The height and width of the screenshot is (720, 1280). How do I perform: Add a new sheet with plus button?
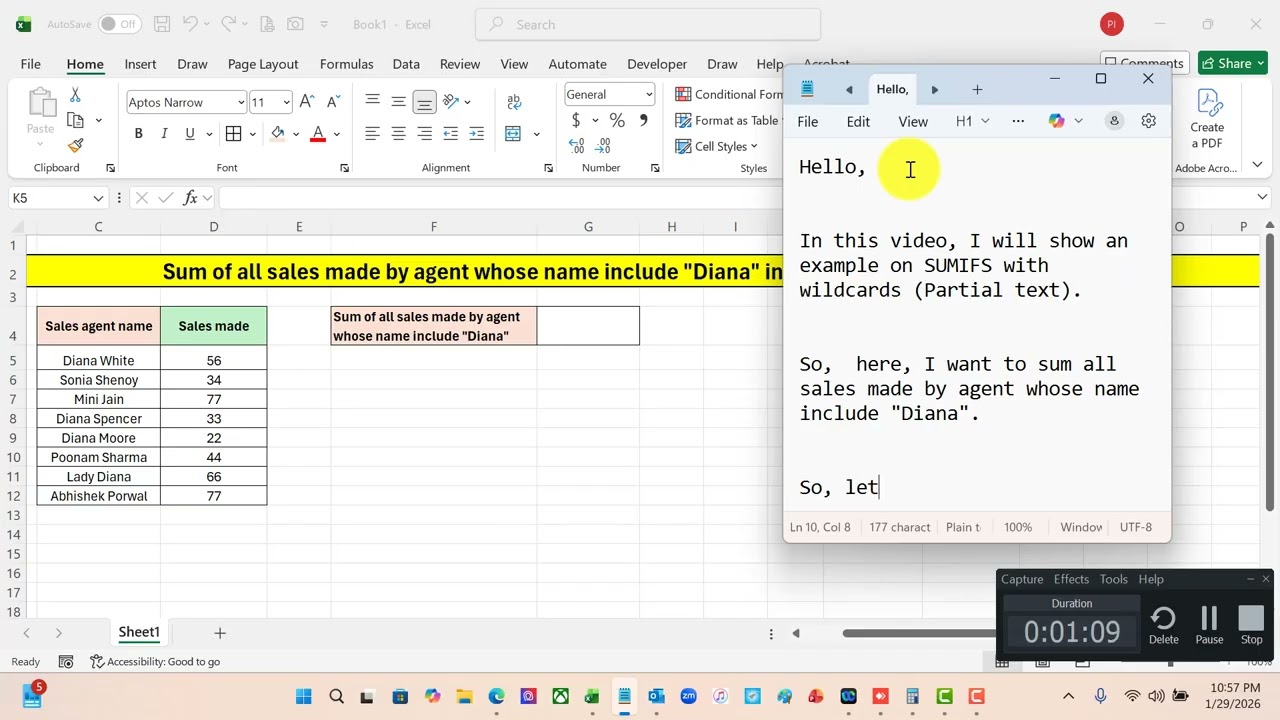point(220,632)
